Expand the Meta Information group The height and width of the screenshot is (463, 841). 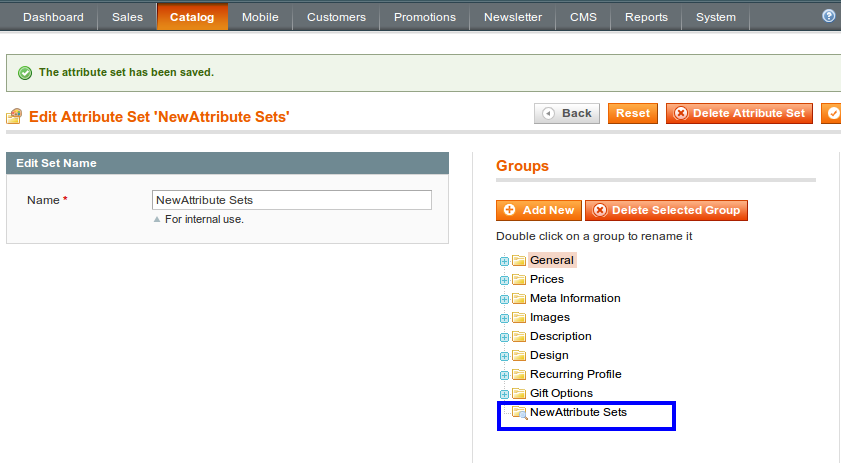[504, 299]
